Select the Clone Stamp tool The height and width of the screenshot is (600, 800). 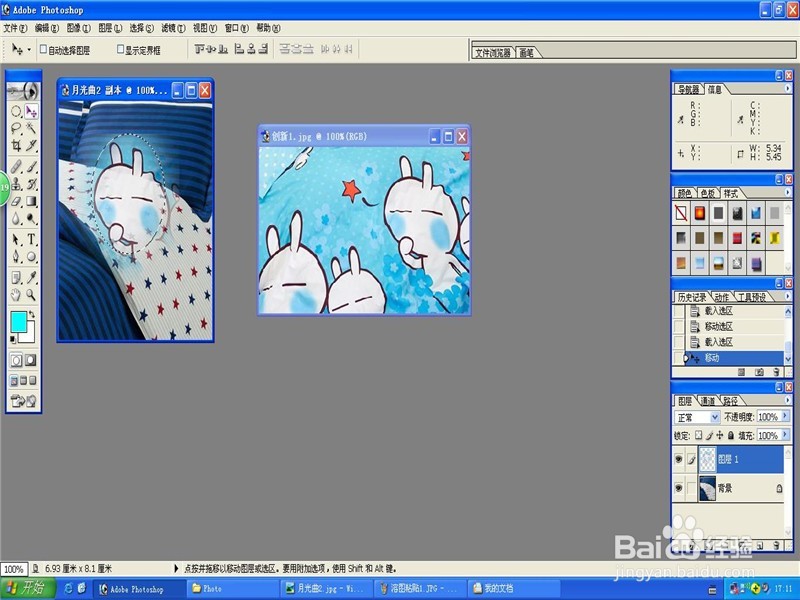click(x=16, y=184)
